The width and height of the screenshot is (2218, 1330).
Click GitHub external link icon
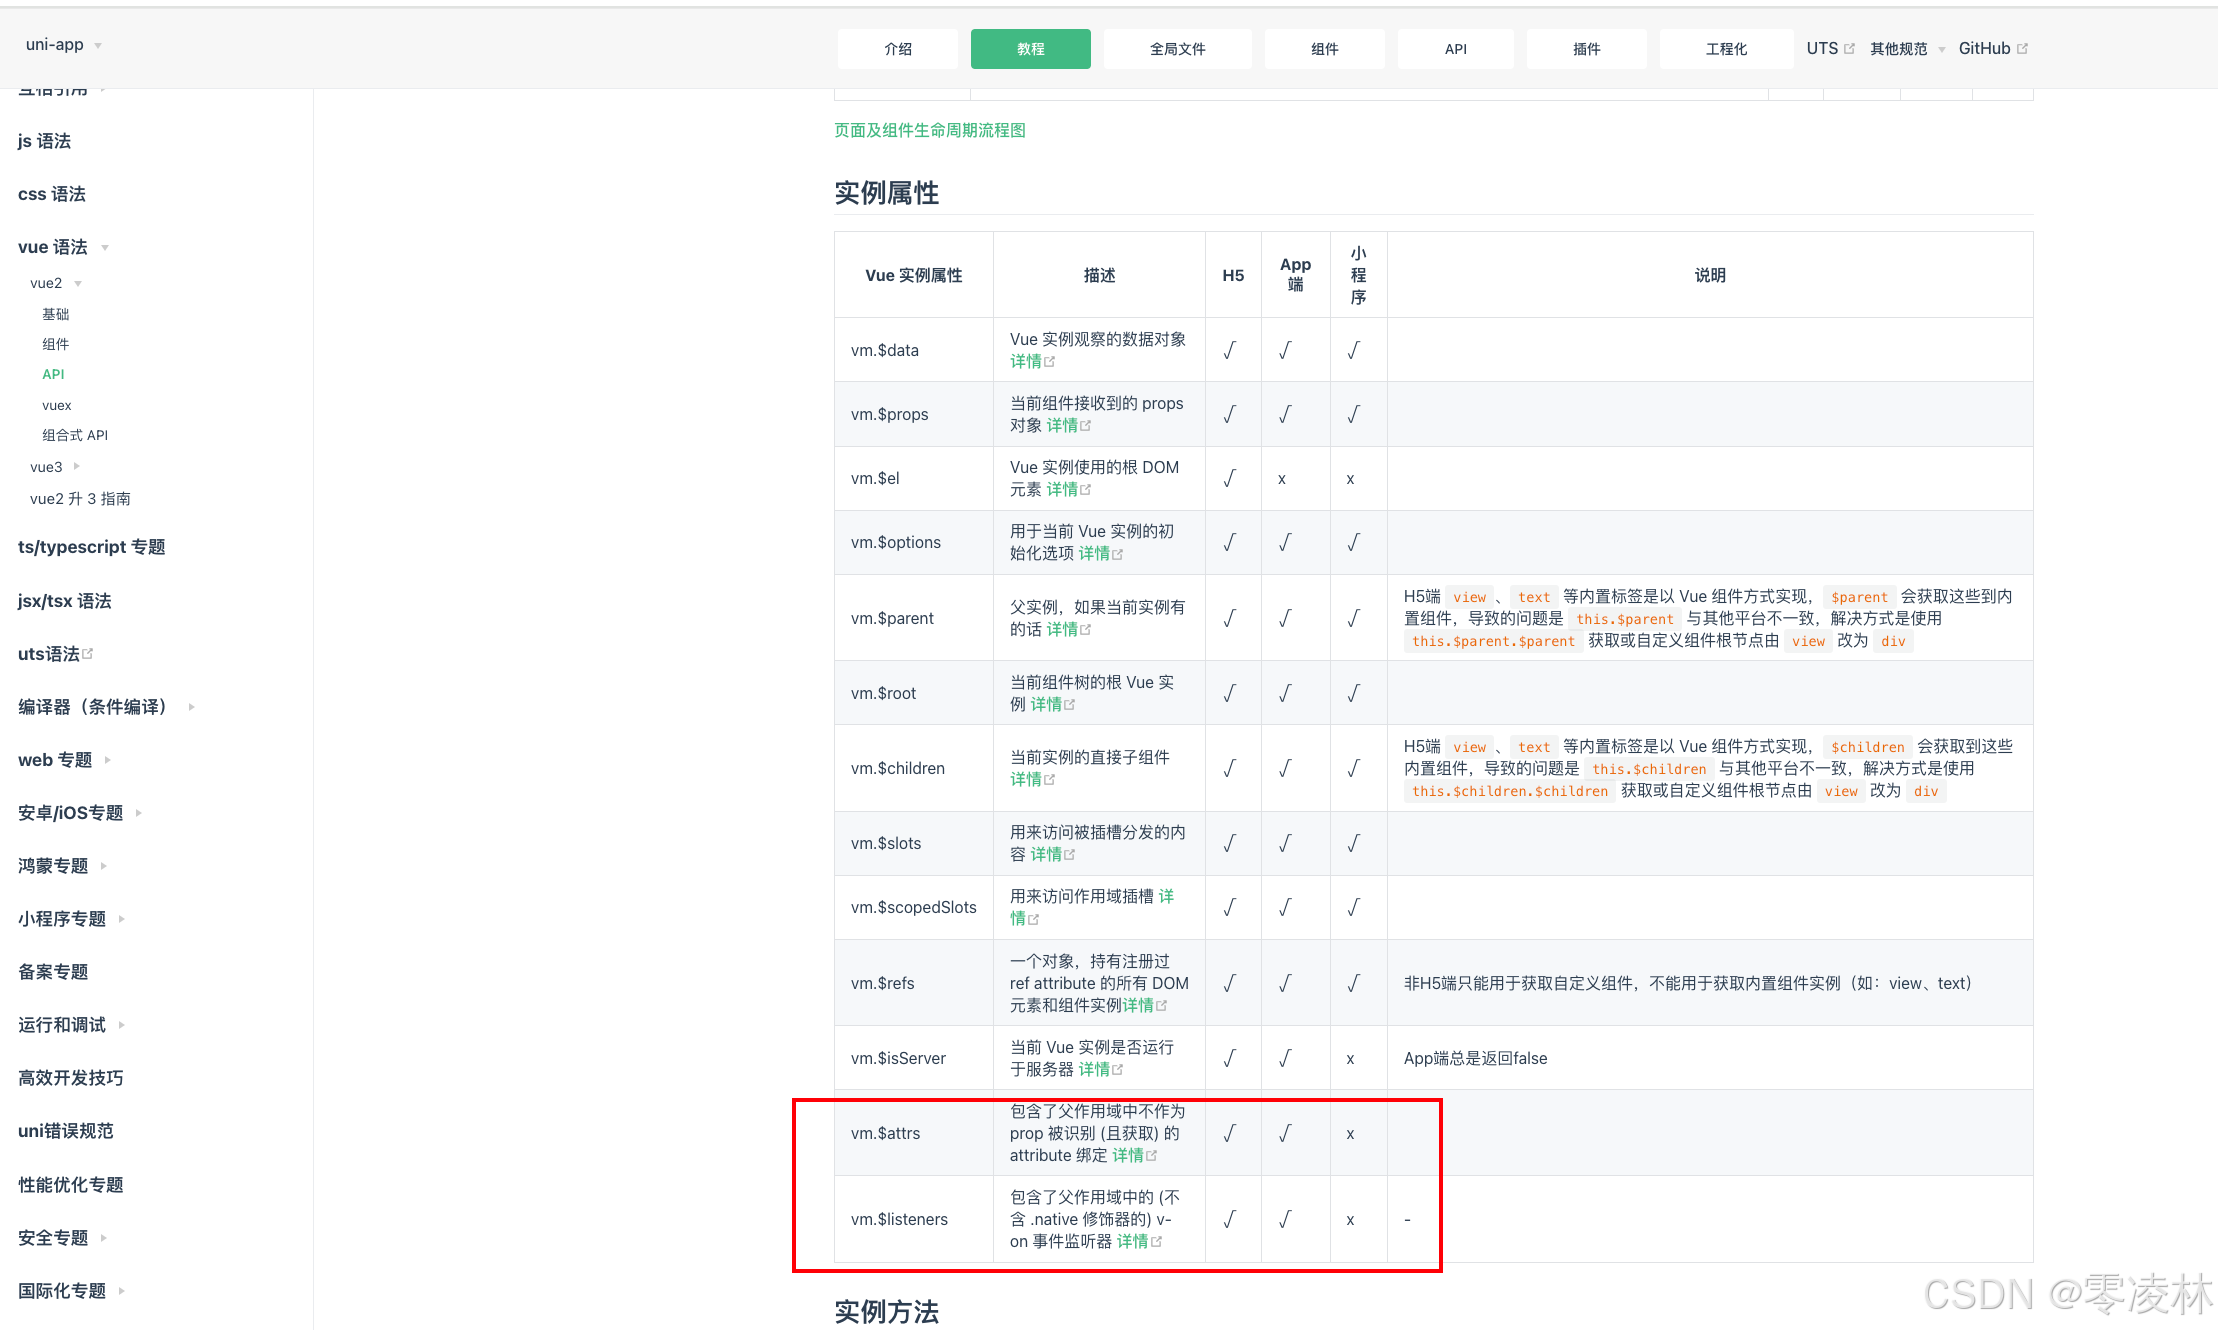coord(2022,49)
